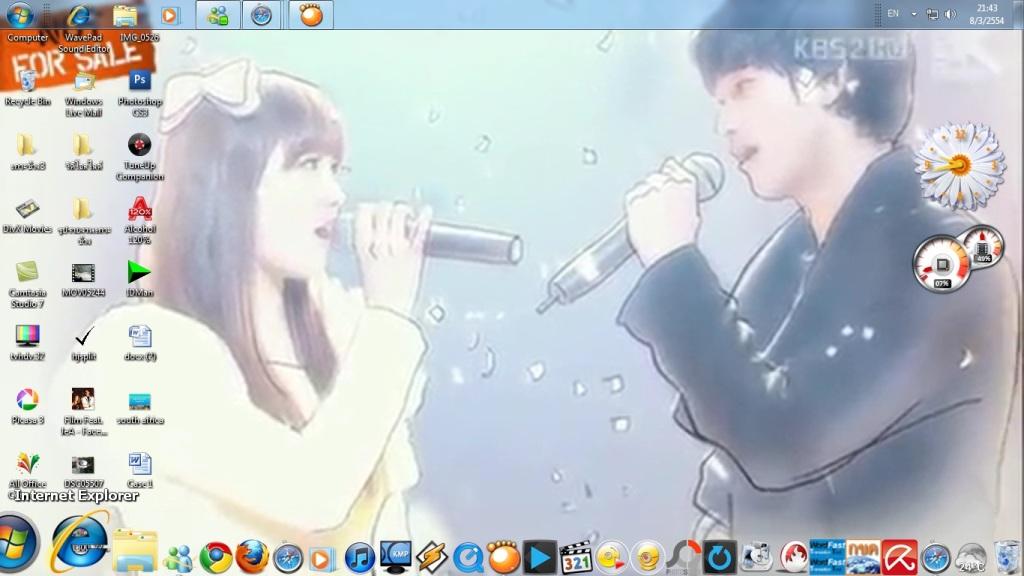
Task: Launch KMPlayer from the dock
Action: tap(396, 557)
